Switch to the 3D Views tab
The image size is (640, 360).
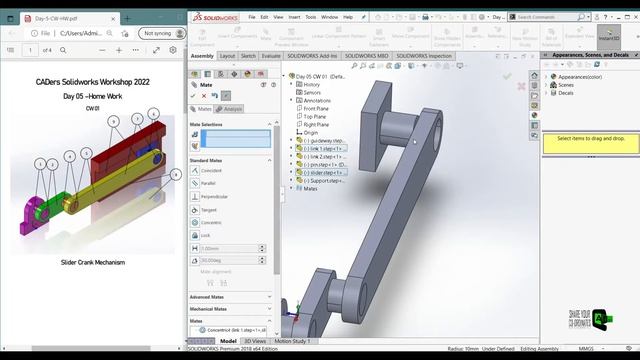(255, 341)
